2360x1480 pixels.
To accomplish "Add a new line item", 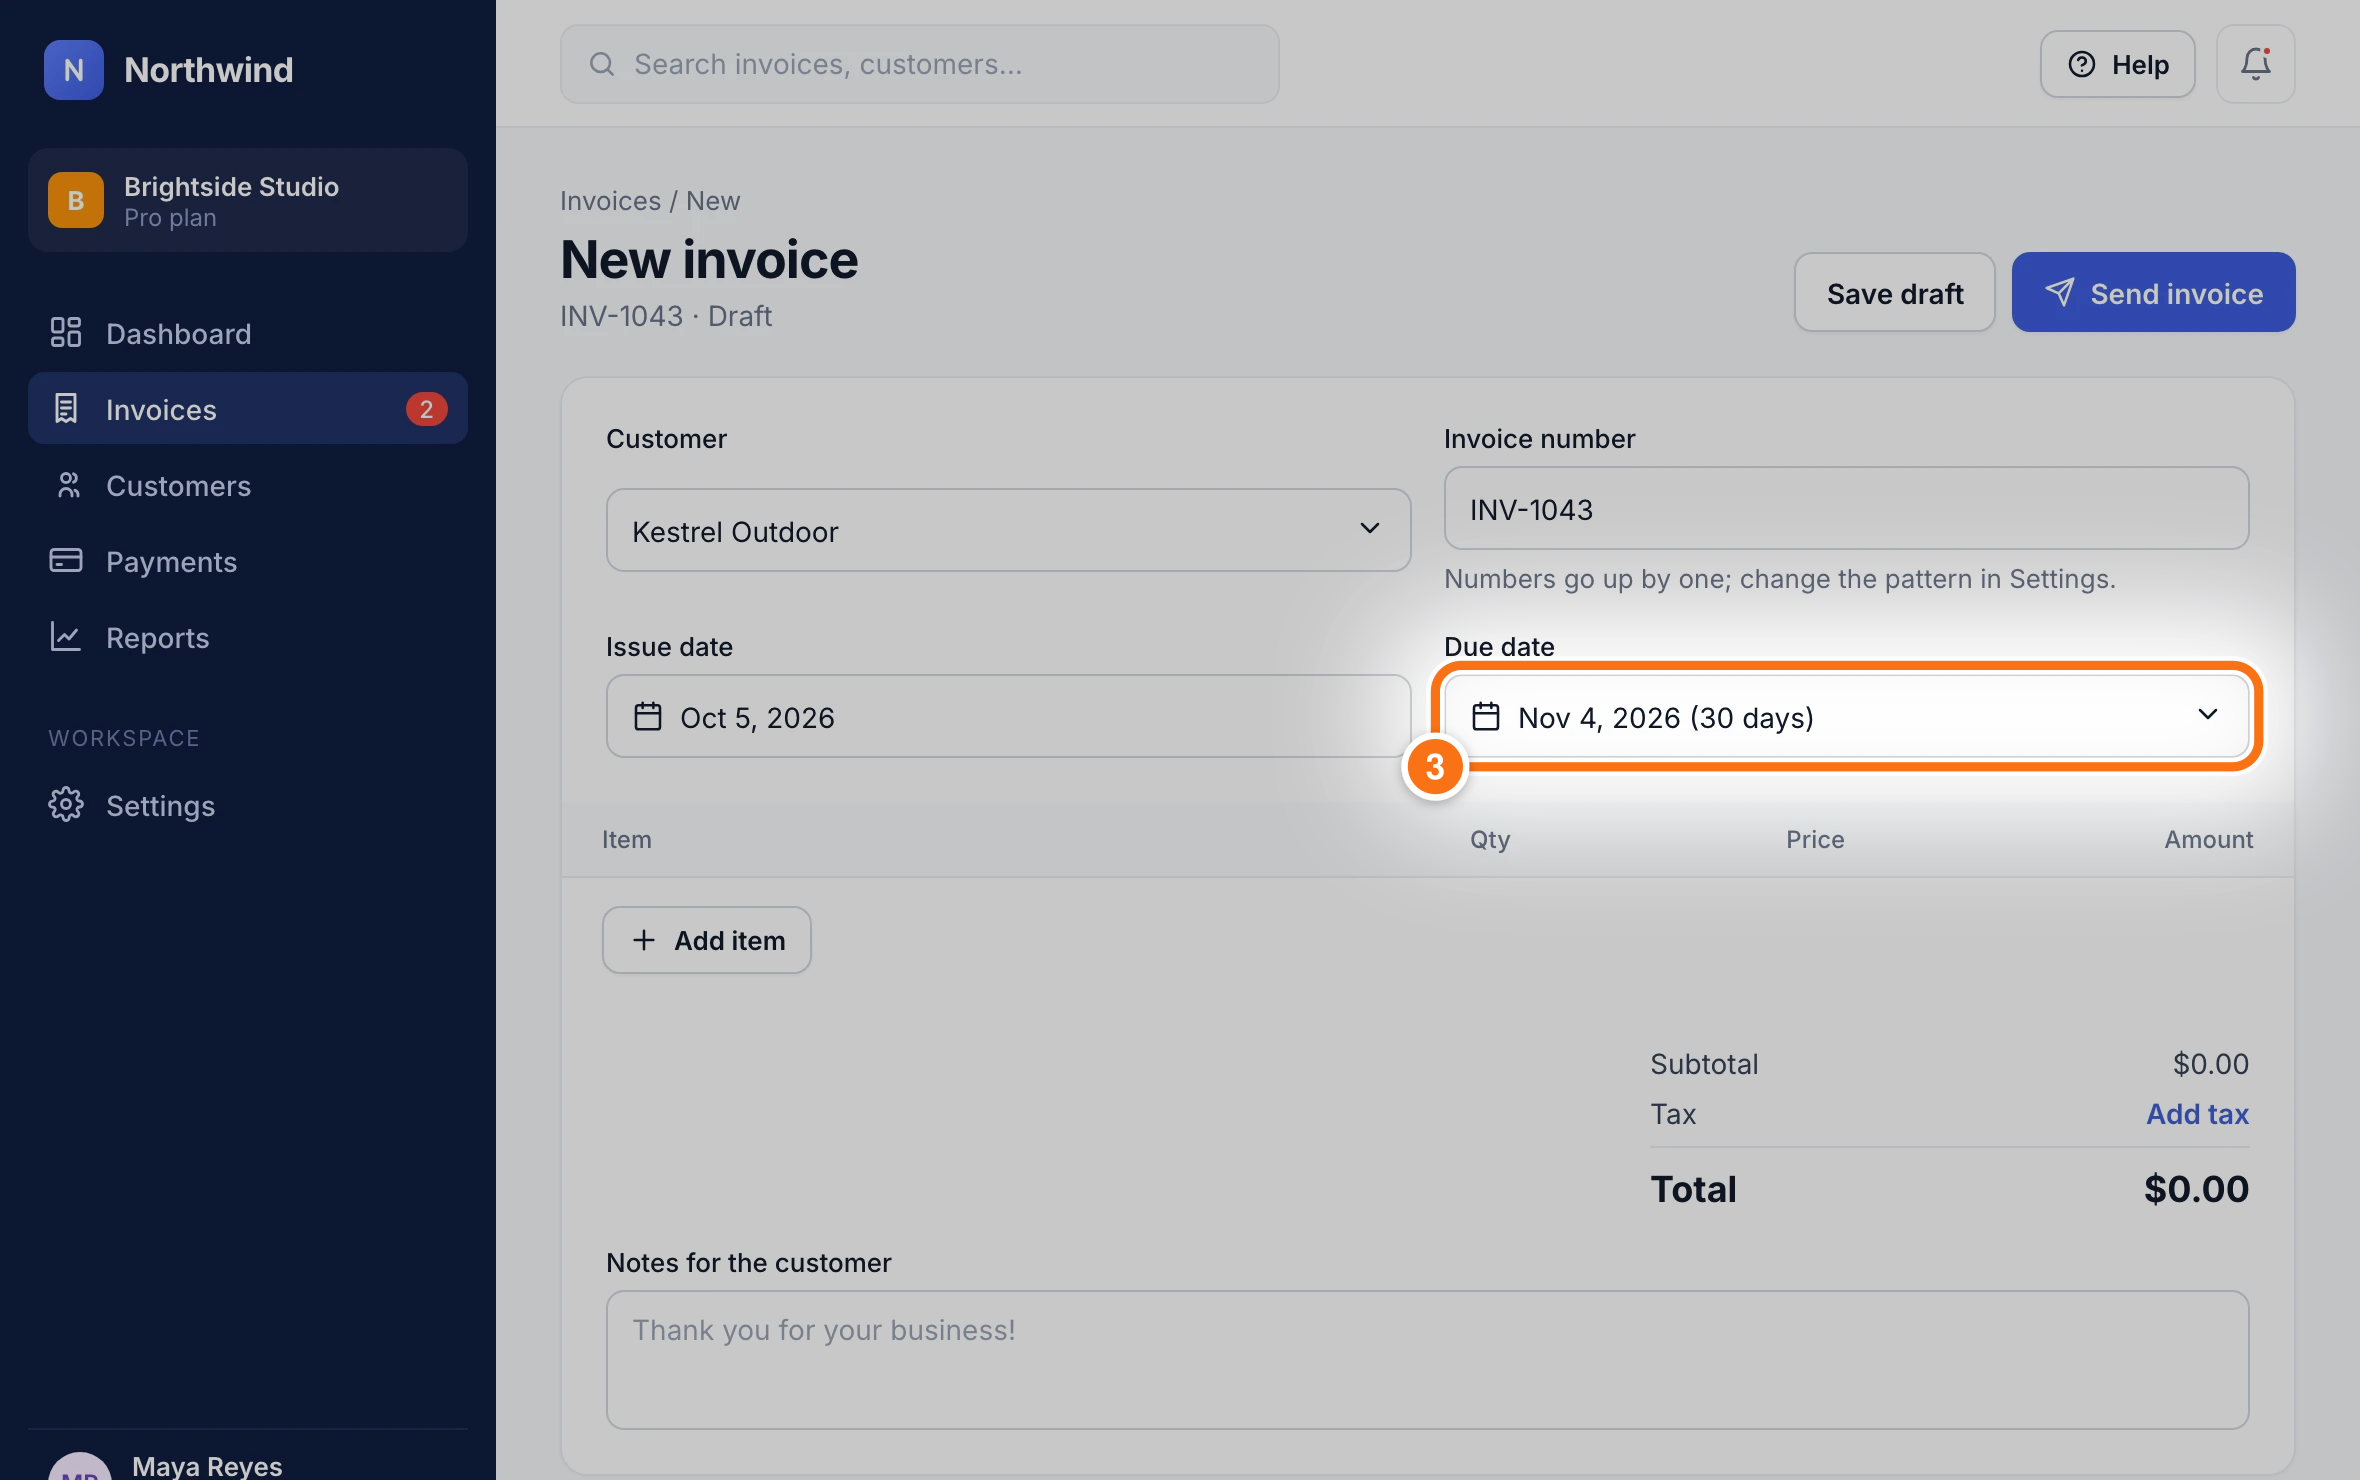I will (x=707, y=941).
